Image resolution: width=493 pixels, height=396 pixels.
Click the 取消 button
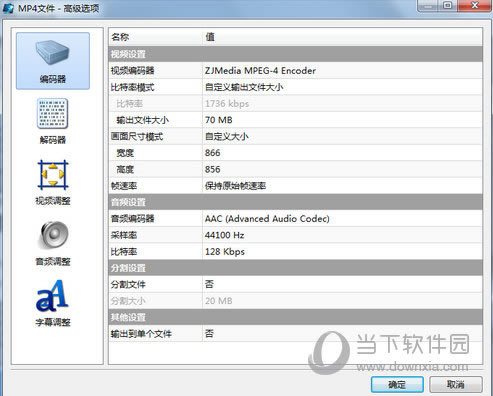(x=456, y=385)
